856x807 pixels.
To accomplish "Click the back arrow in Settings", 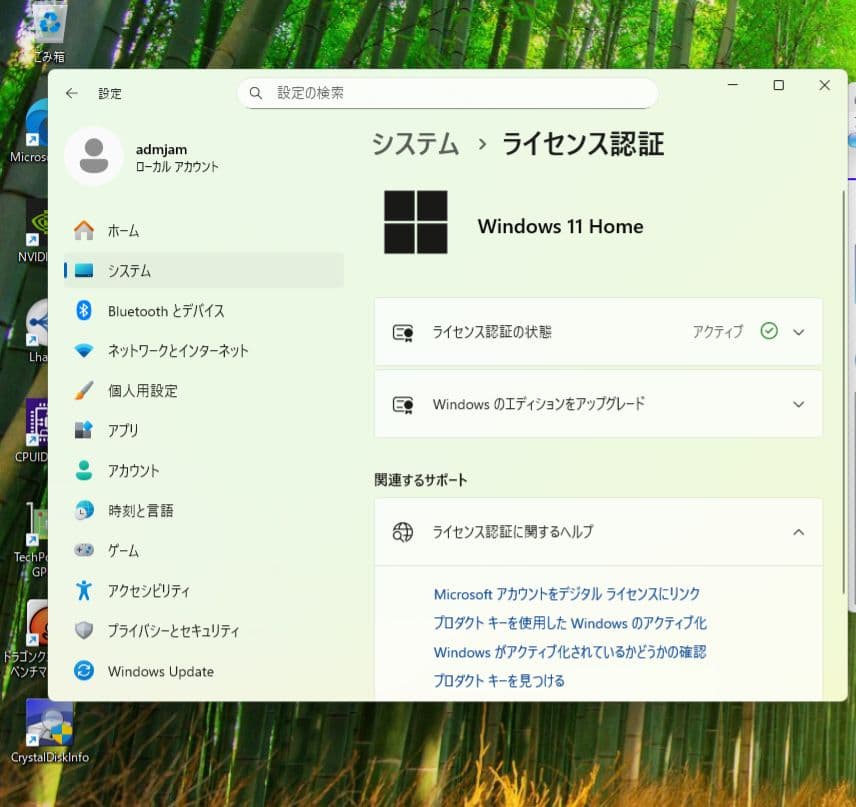I will [x=71, y=93].
